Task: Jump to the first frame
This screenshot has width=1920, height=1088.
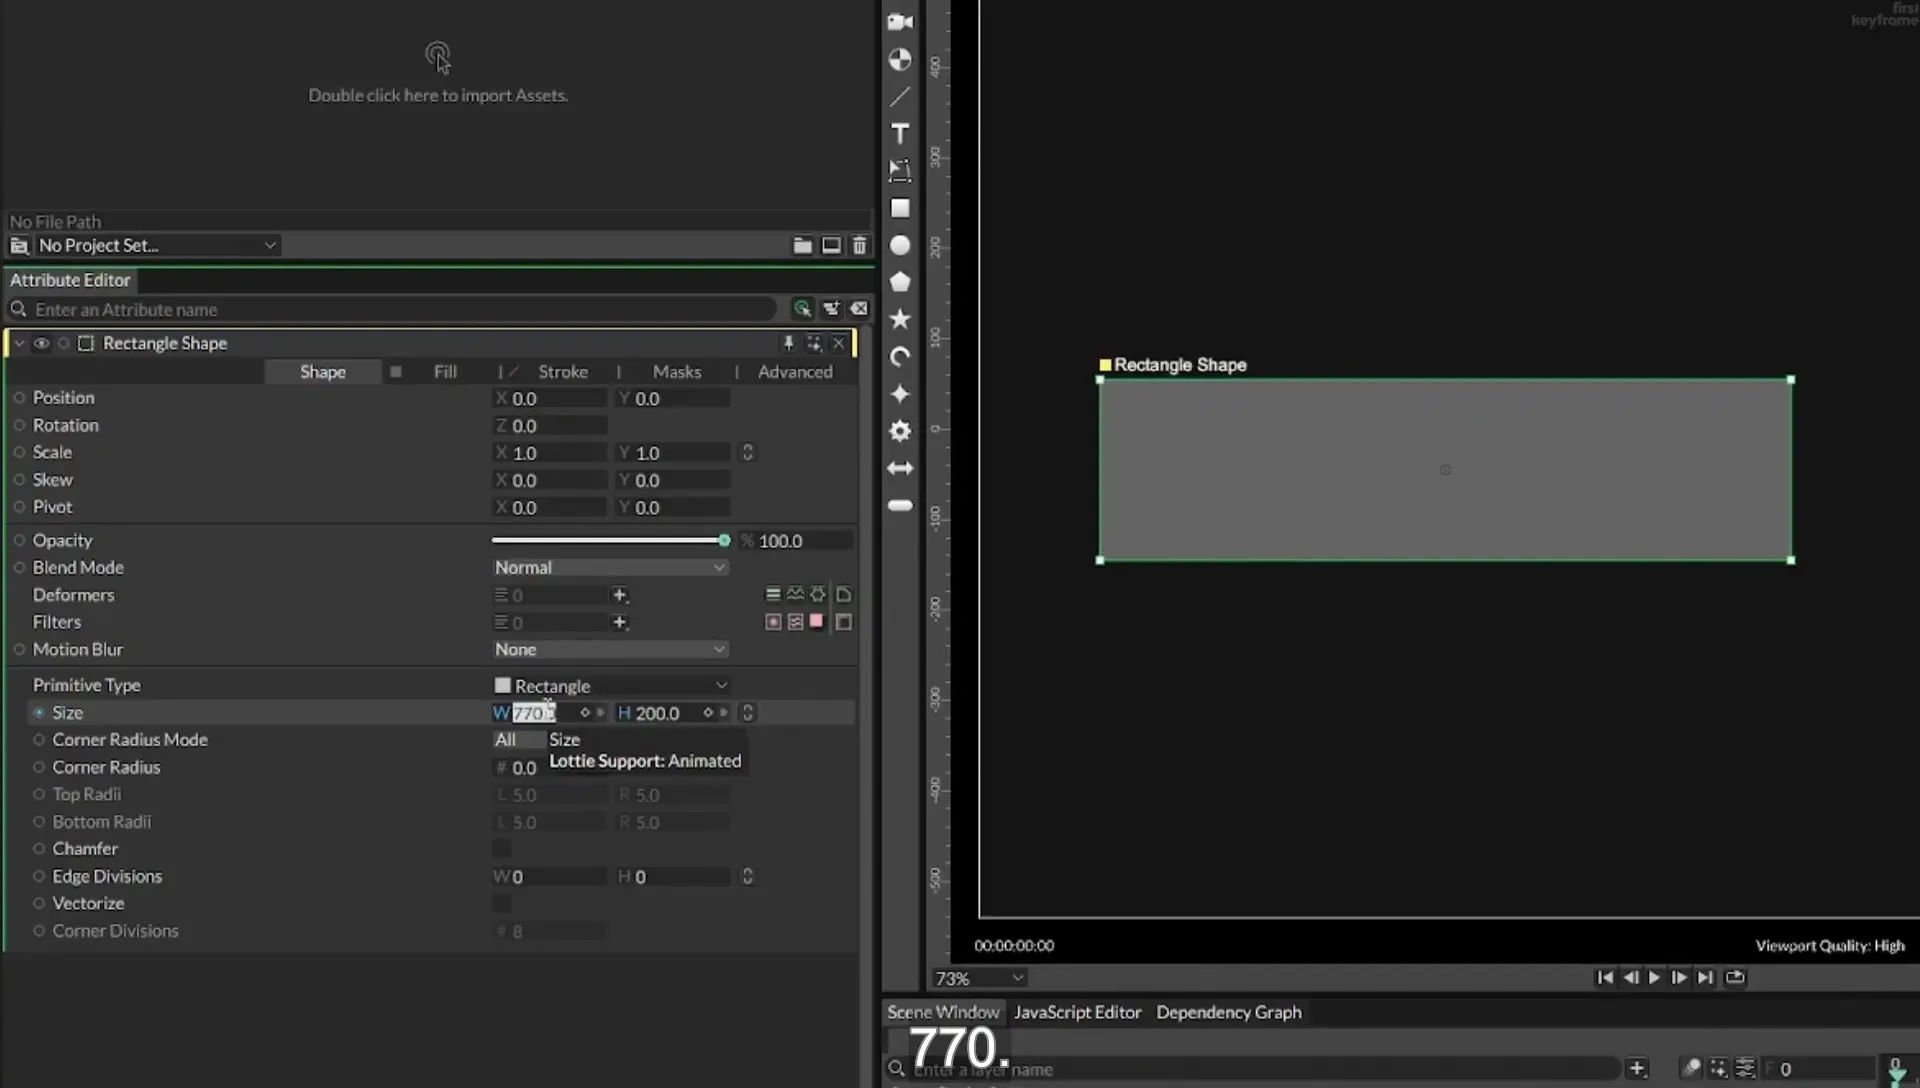Action: (1605, 977)
